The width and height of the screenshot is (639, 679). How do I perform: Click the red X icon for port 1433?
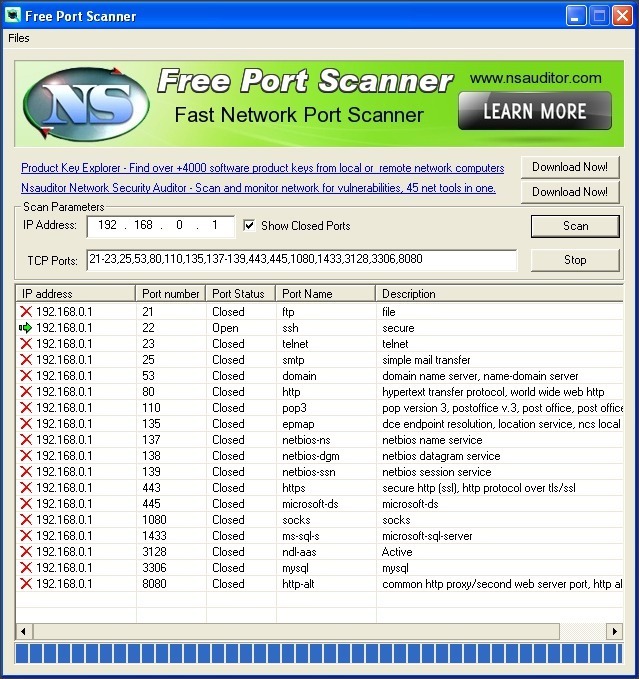(26, 536)
